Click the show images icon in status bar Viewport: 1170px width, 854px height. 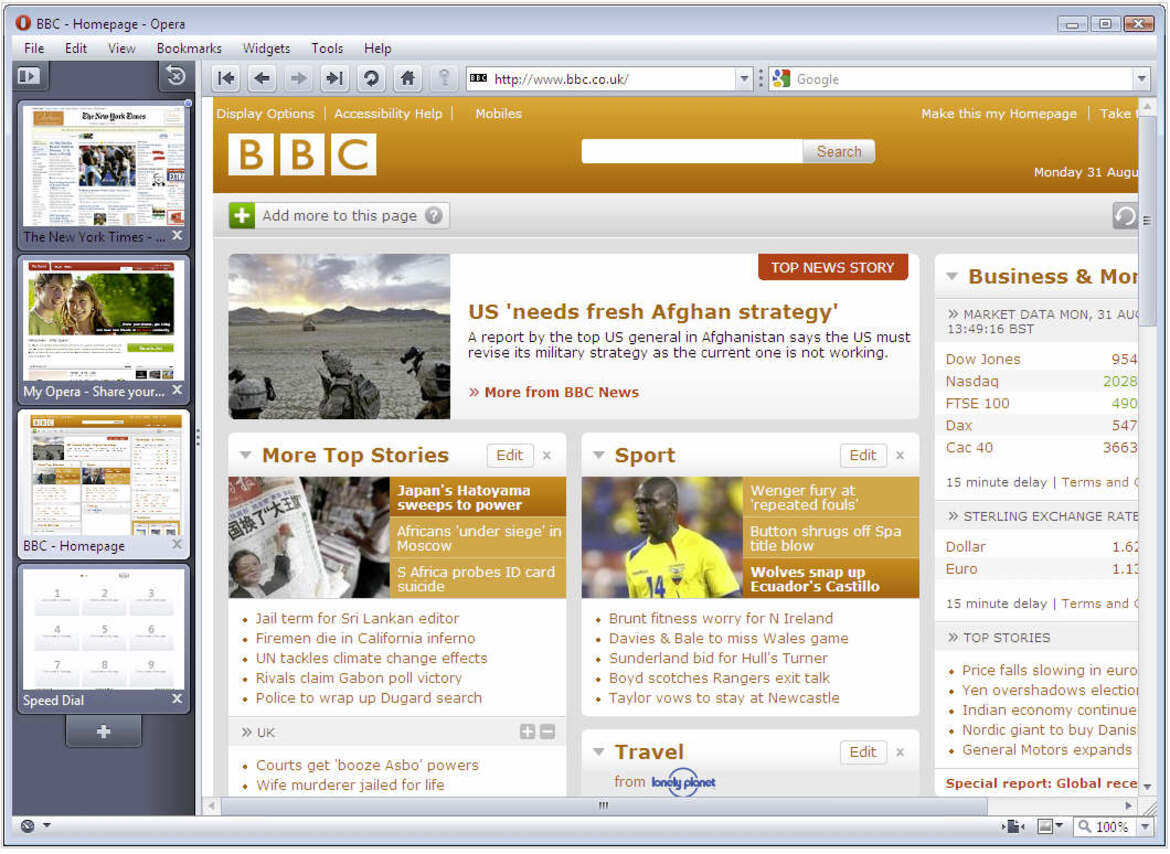pos(1045,826)
